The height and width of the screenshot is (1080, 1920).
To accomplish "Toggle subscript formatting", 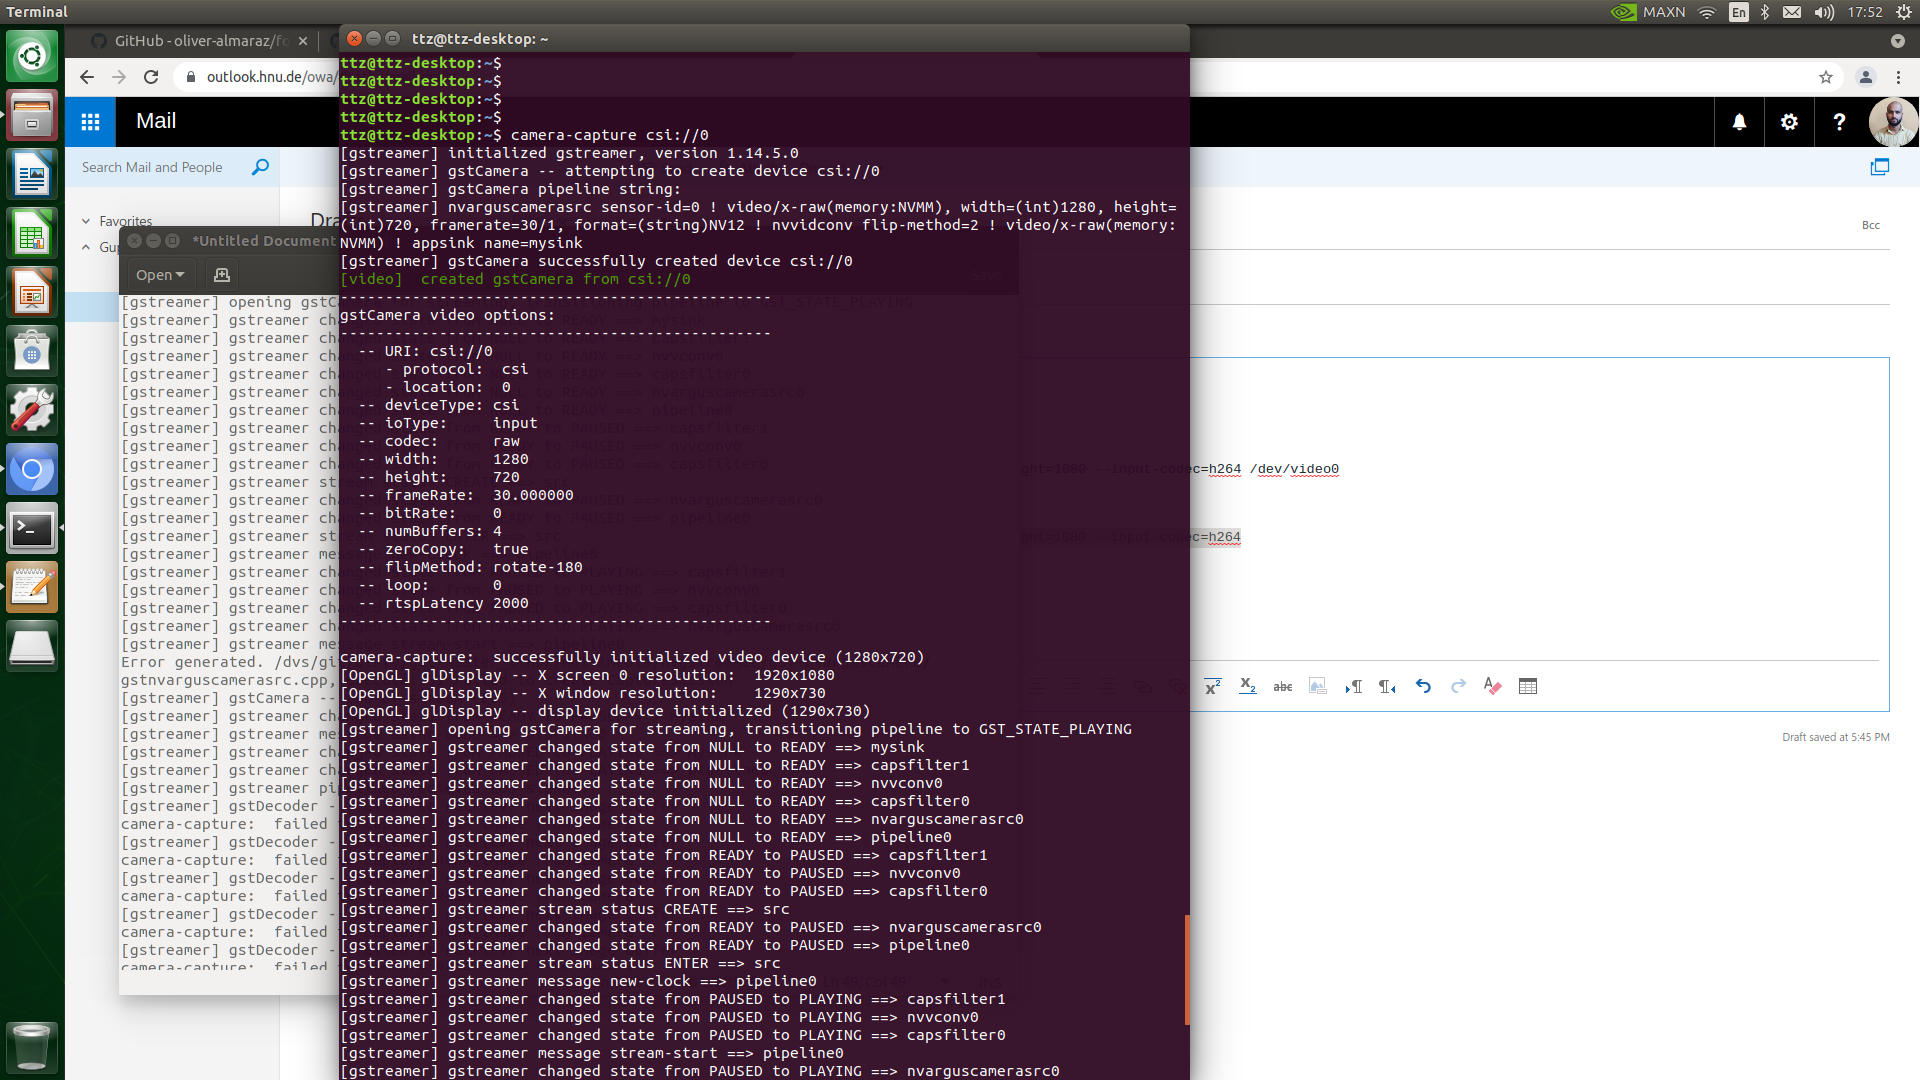I will (1248, 688).
